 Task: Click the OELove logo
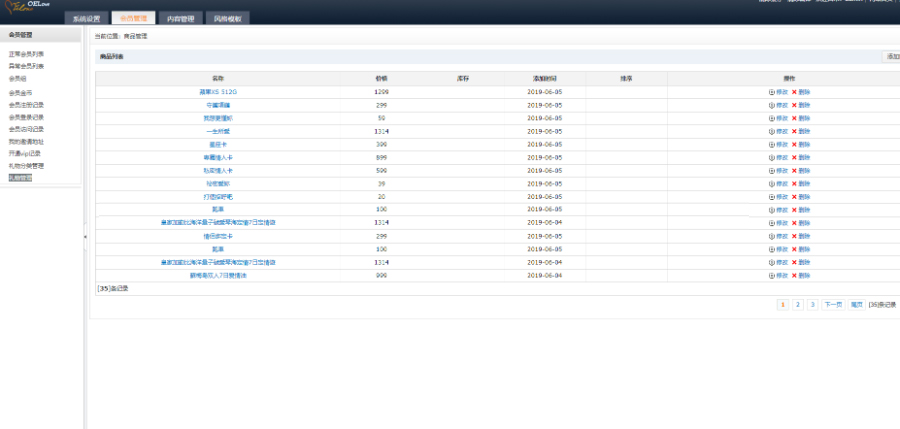30,10
